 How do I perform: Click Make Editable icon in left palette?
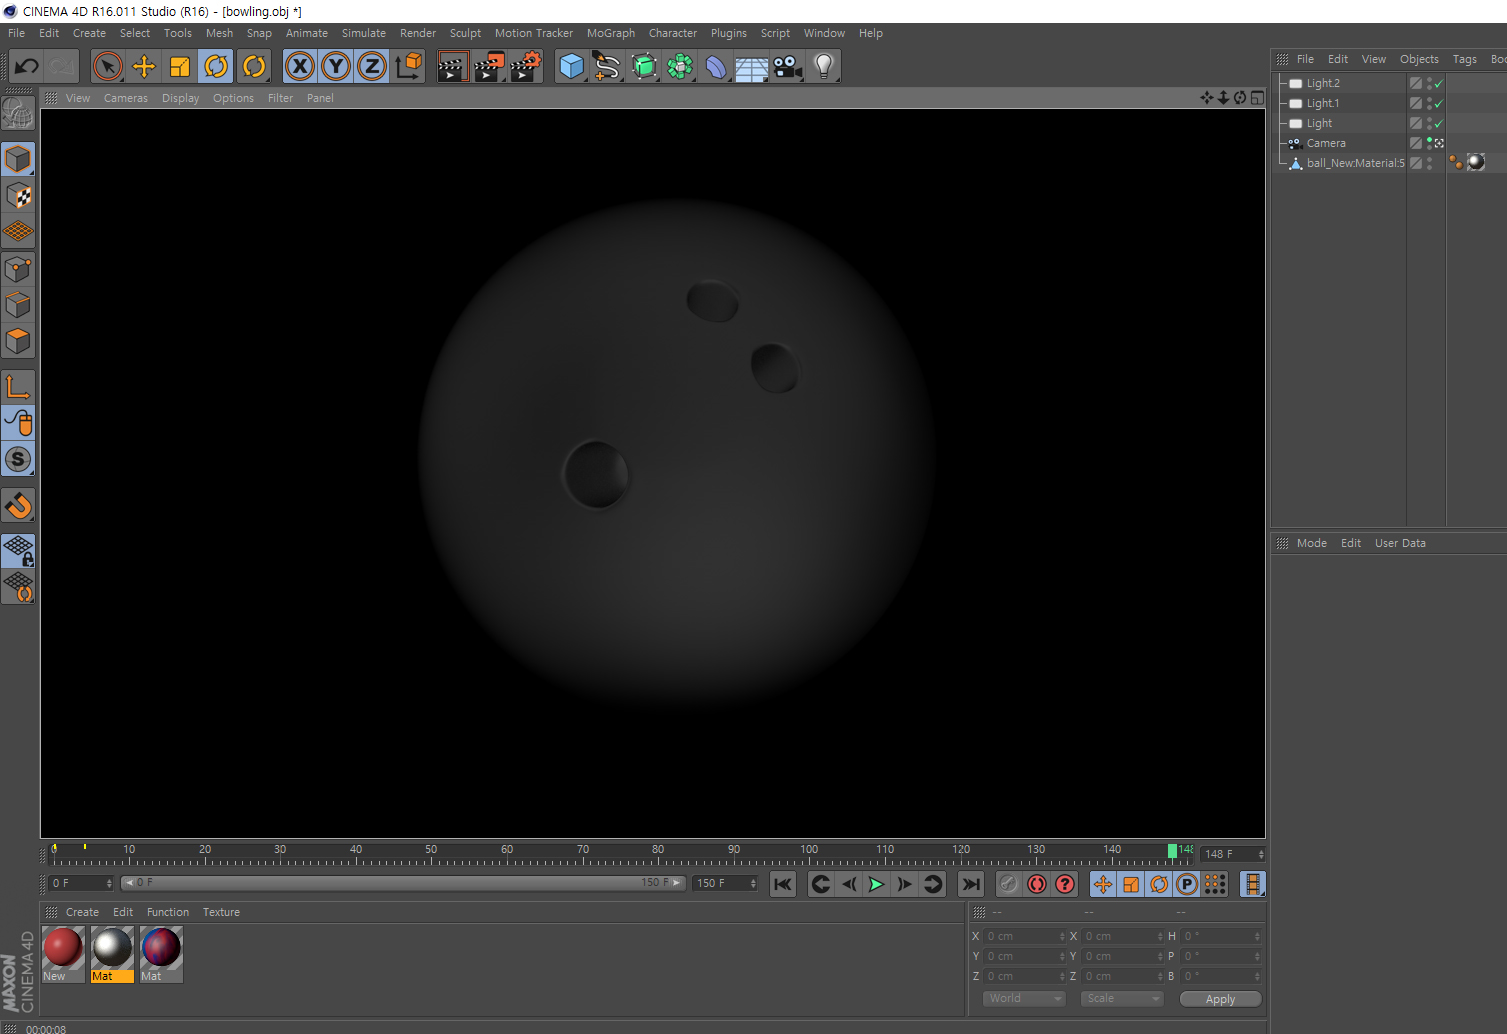pyautogui.click(x=18, y=113)
